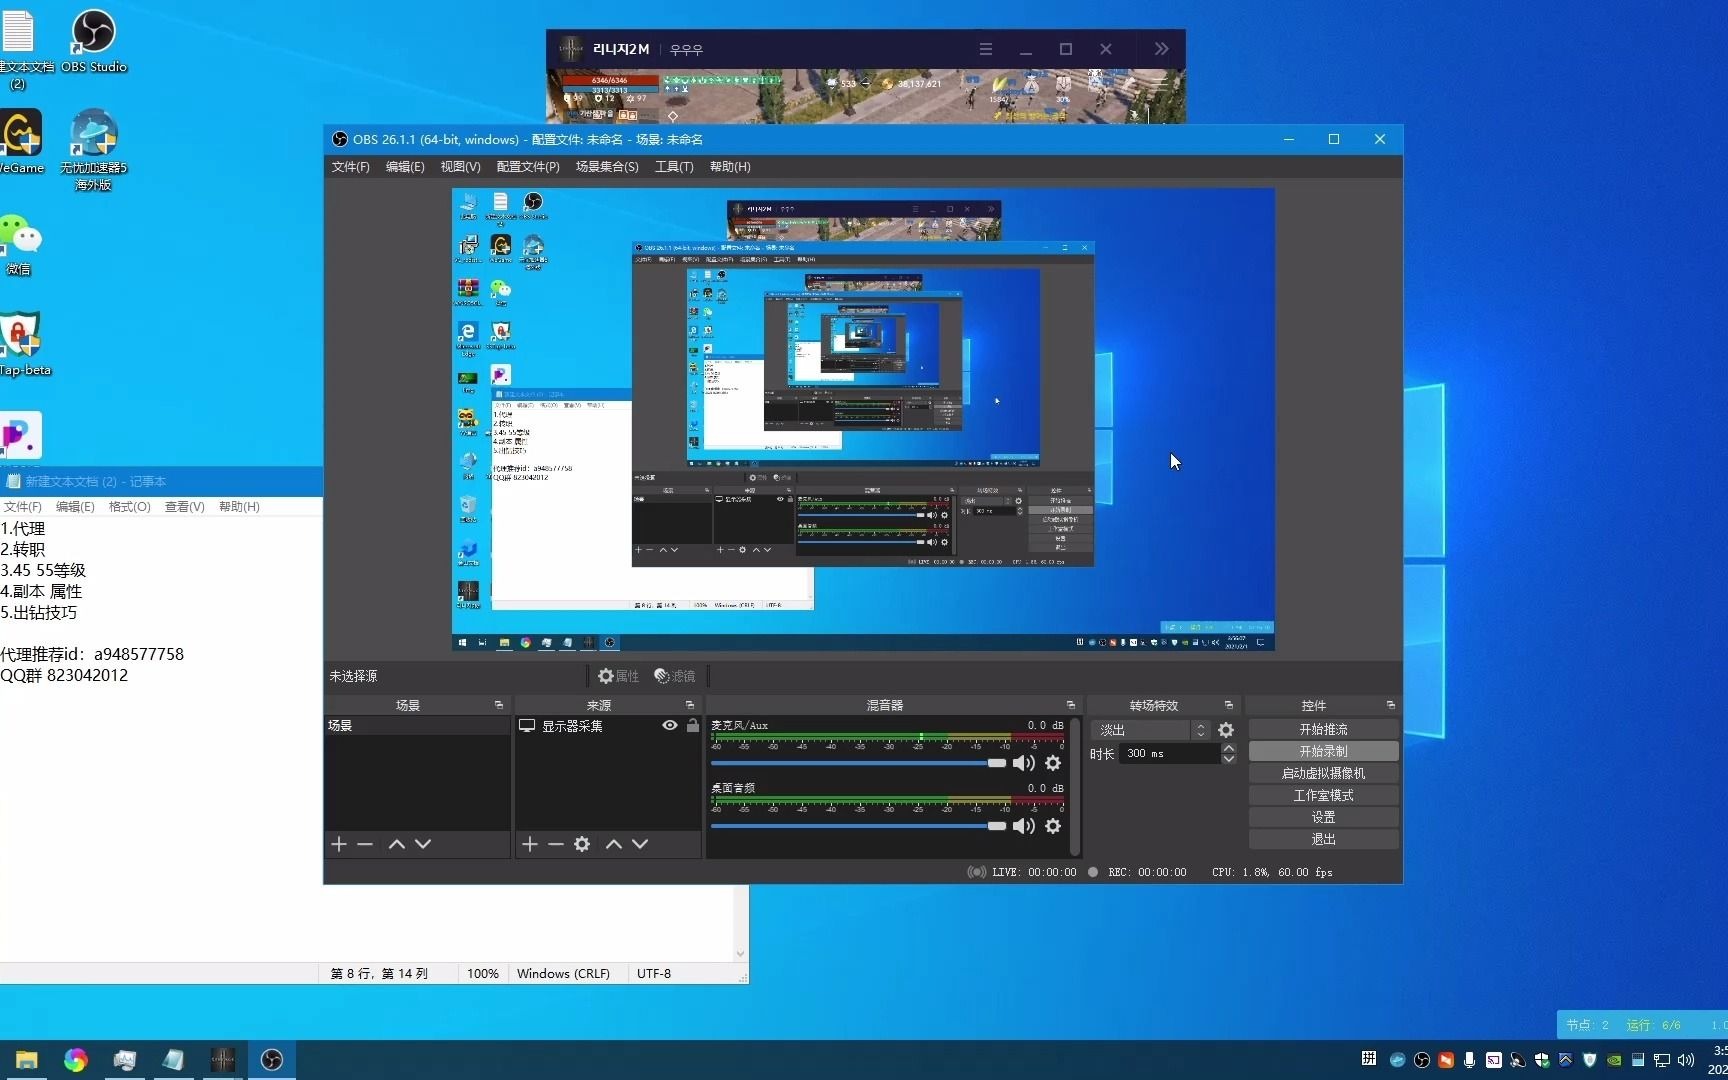Image resolution: width=1728 pixels, height=1080 pixels.
Task: Open the 工具(T) menu in OBS
Action: [x=674, y=167]
